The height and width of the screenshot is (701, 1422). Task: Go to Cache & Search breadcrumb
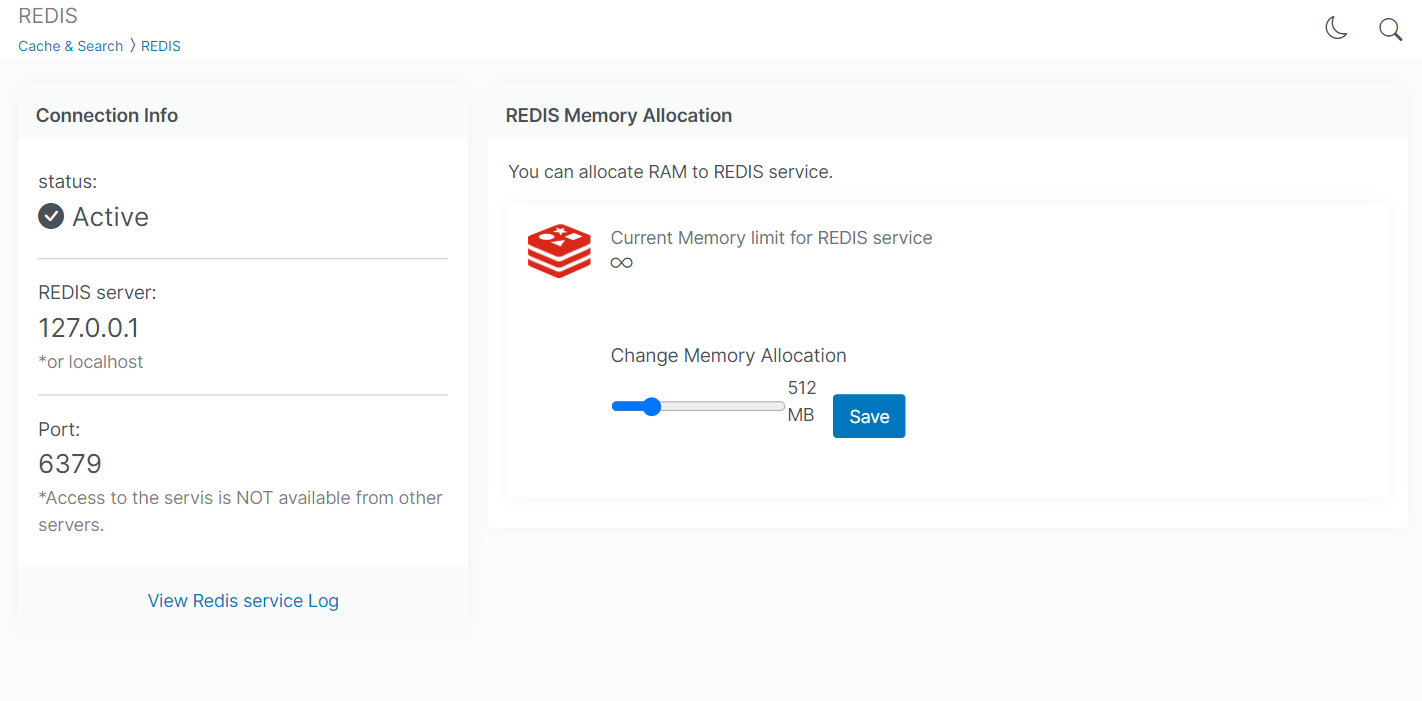(x=71, y=46)
